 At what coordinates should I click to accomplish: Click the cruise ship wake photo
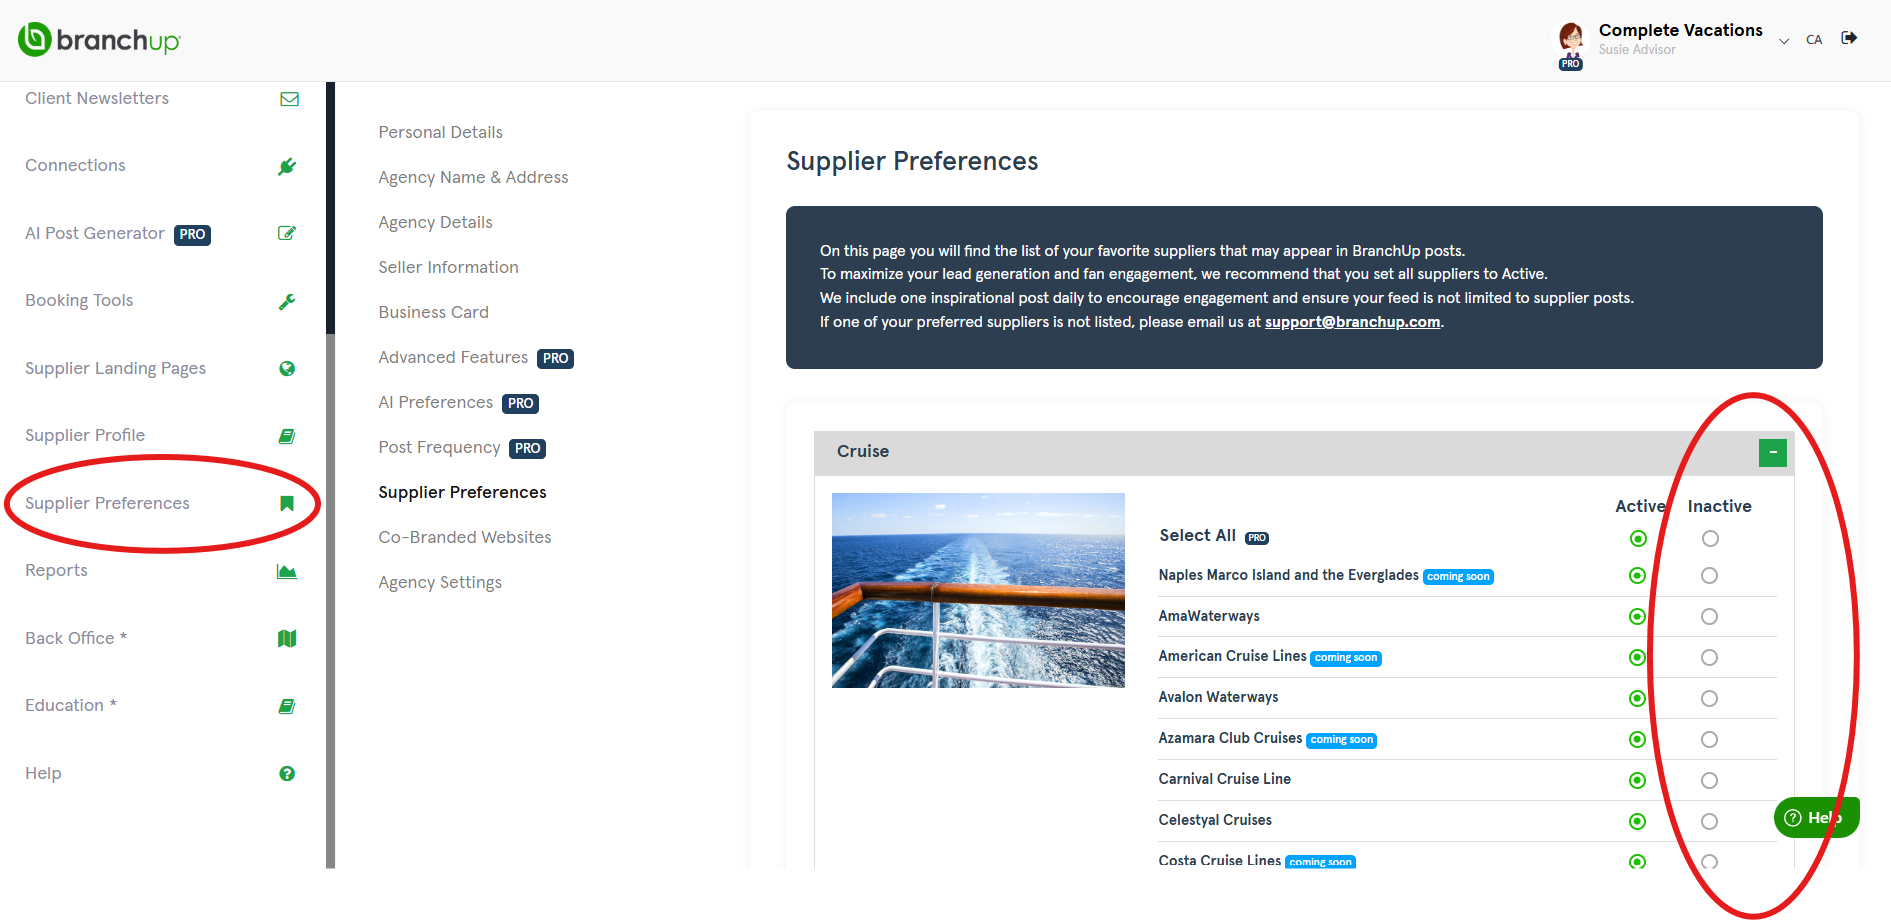(x=978, y=590)
